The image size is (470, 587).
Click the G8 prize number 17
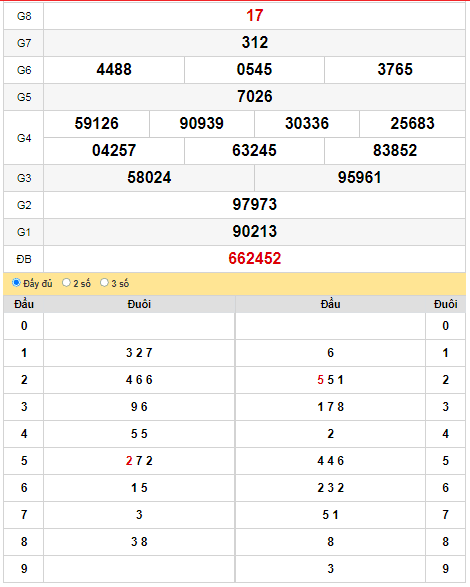(255, 16)
